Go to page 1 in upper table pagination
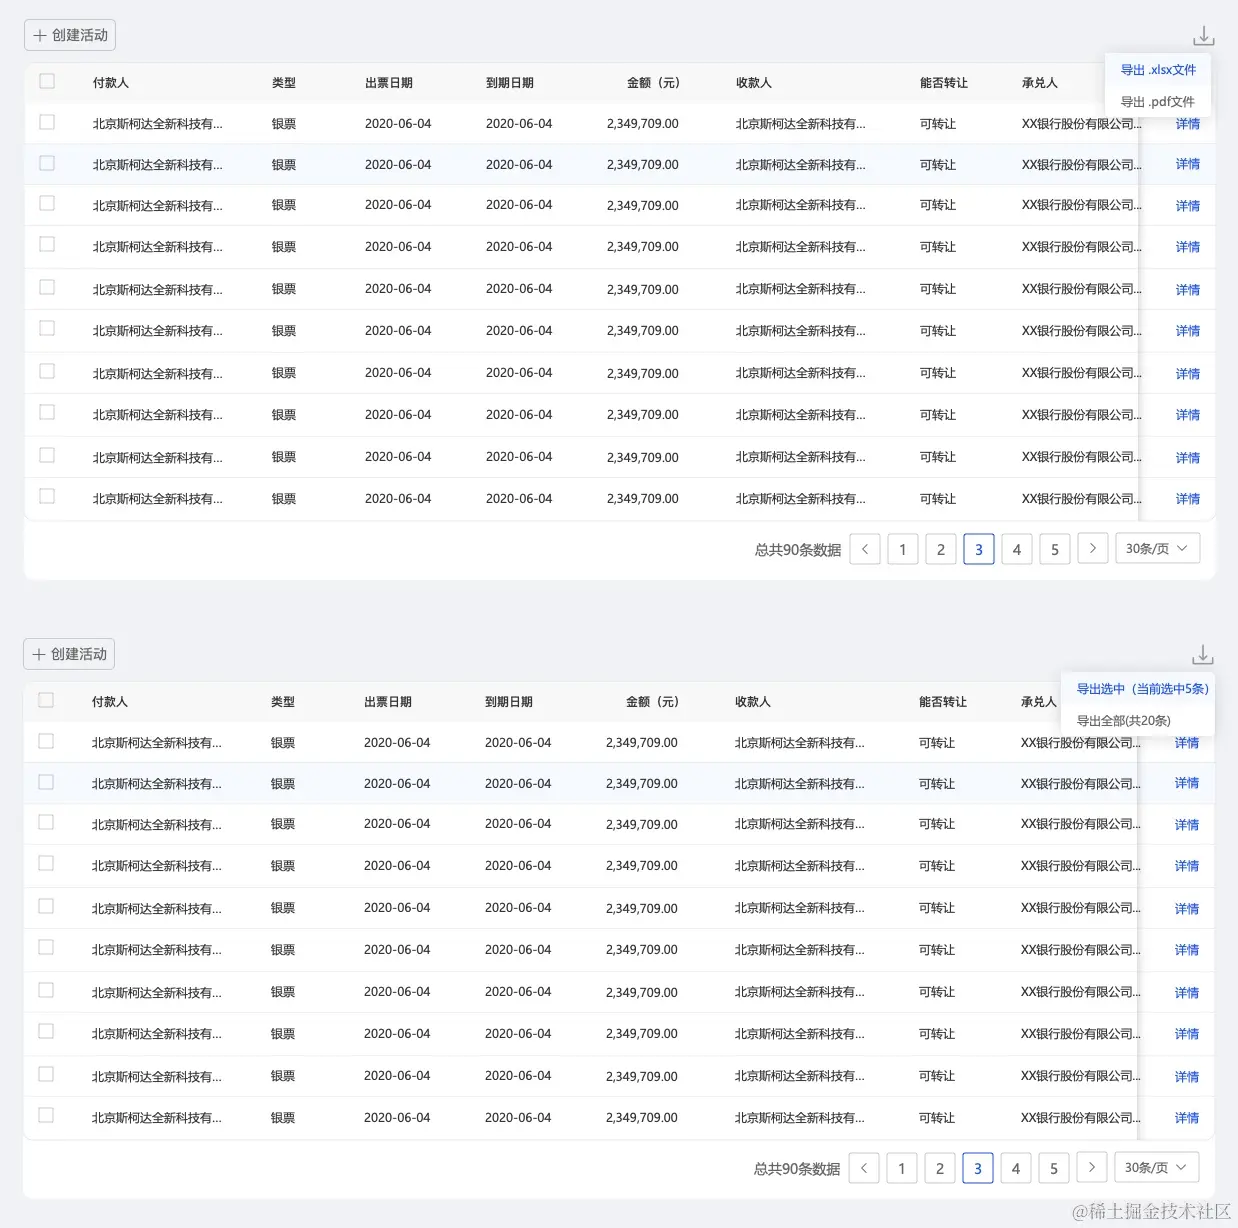 (x=903, y=548)
